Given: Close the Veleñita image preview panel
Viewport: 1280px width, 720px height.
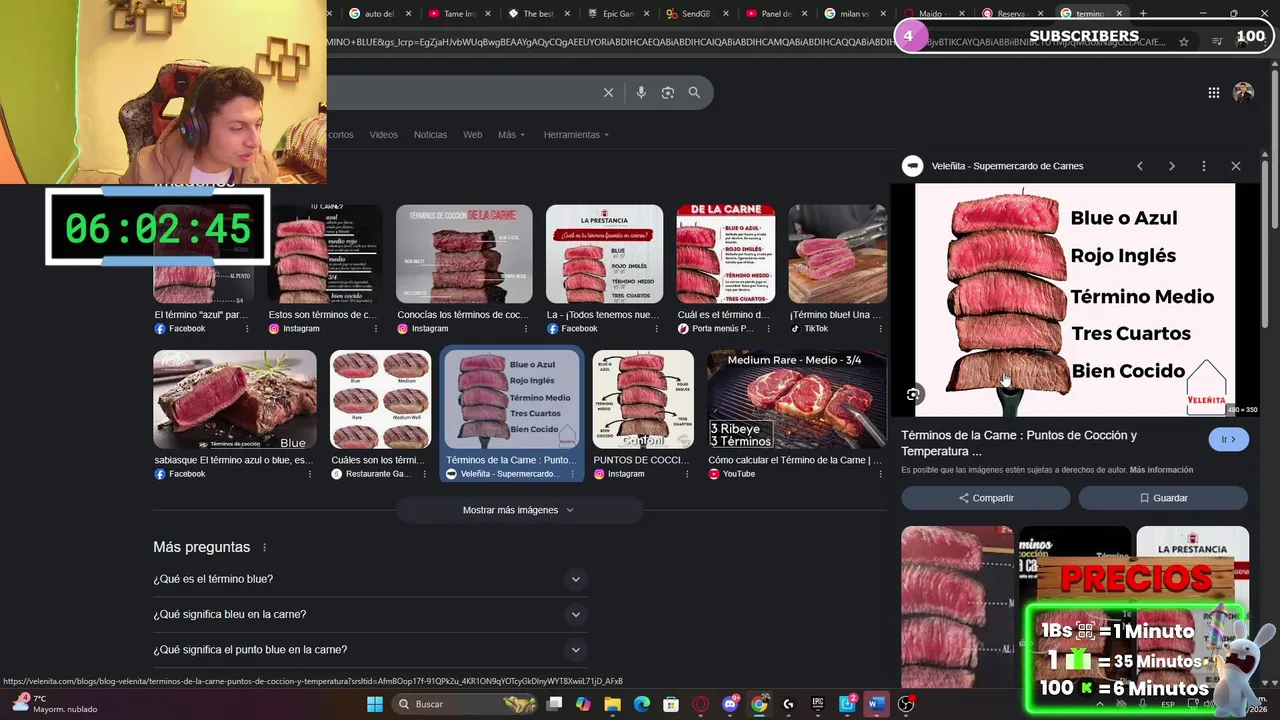Looking at the screenshot, I should point(1236,166).
